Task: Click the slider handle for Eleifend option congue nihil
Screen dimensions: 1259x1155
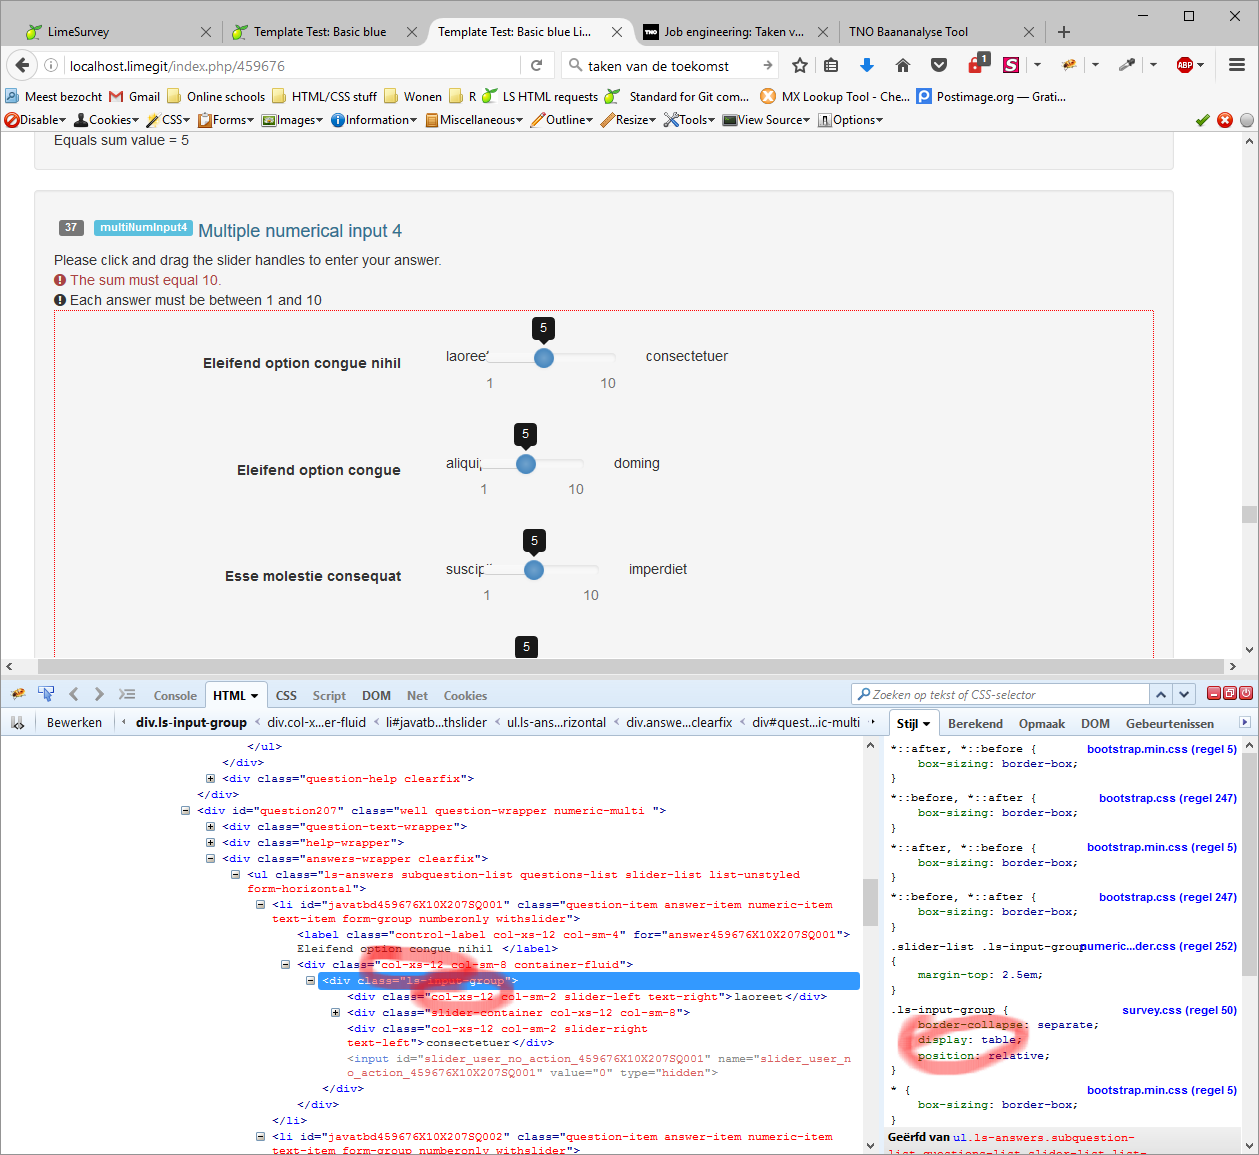Action: coord(544,358)
